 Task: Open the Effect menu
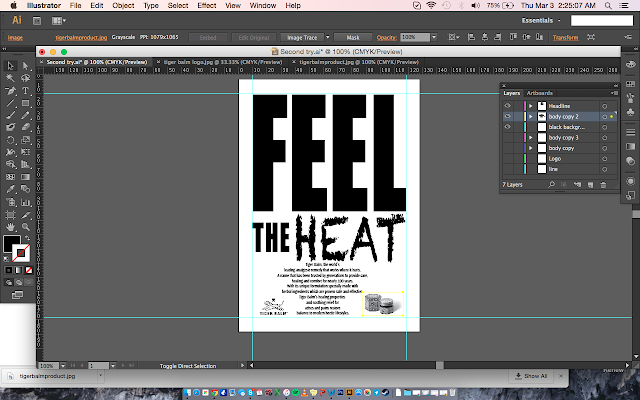pos(207,5)
